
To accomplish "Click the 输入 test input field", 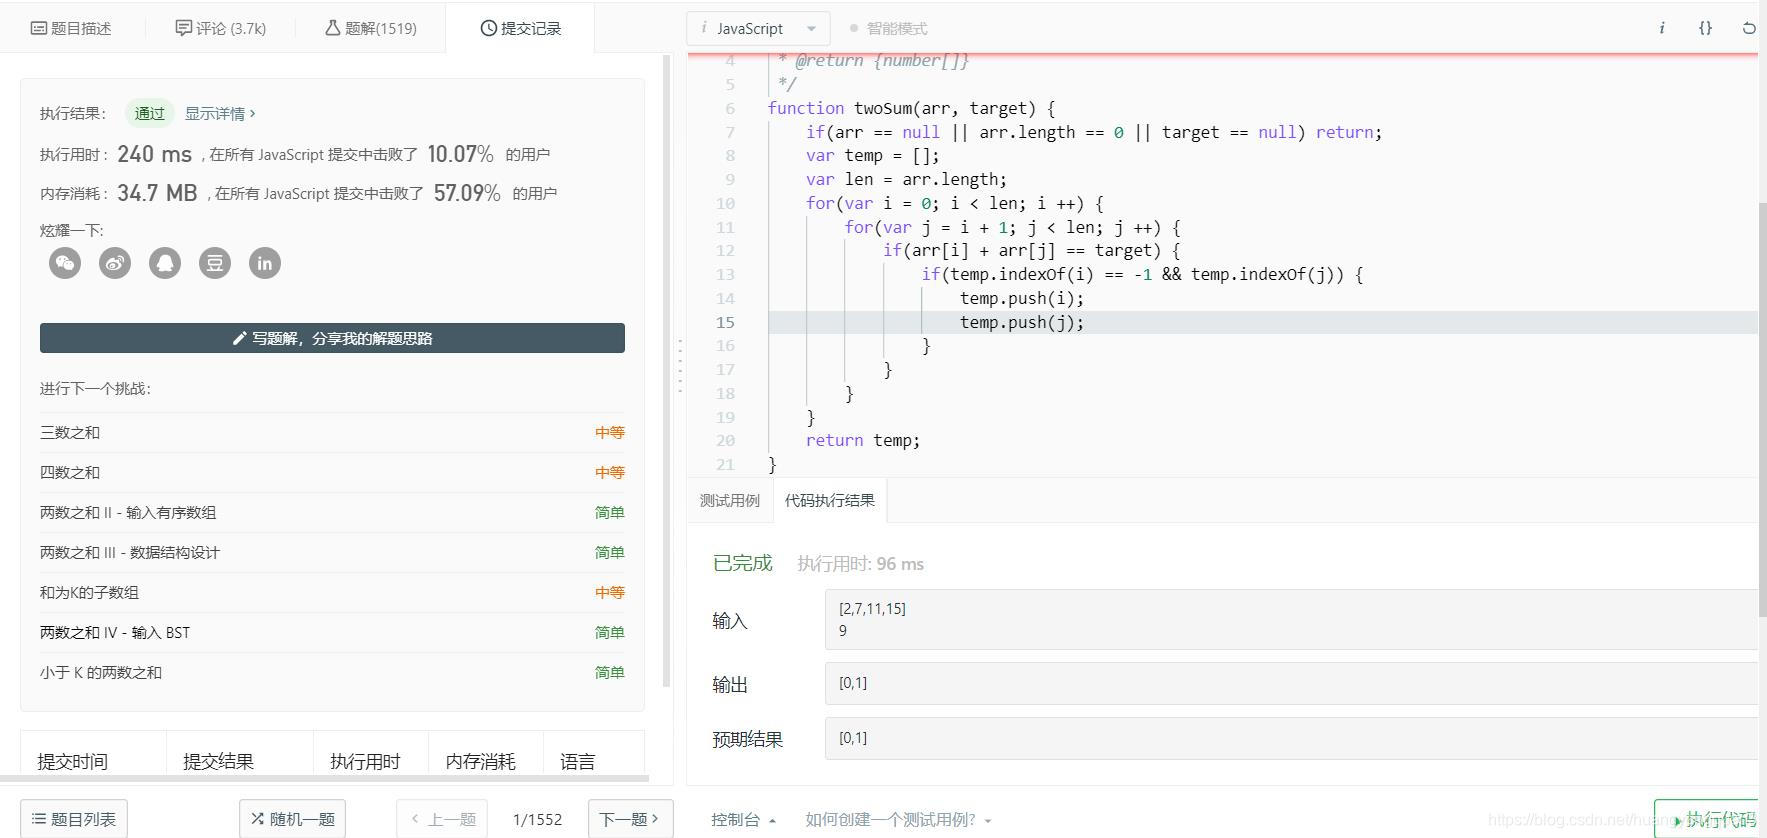I will click(1291, 619).
